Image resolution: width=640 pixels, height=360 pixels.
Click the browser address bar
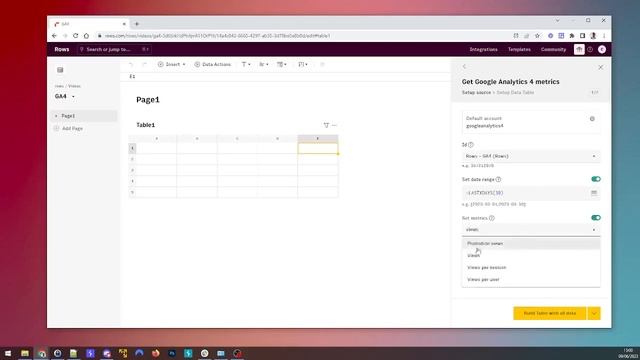tap(302, 36)
